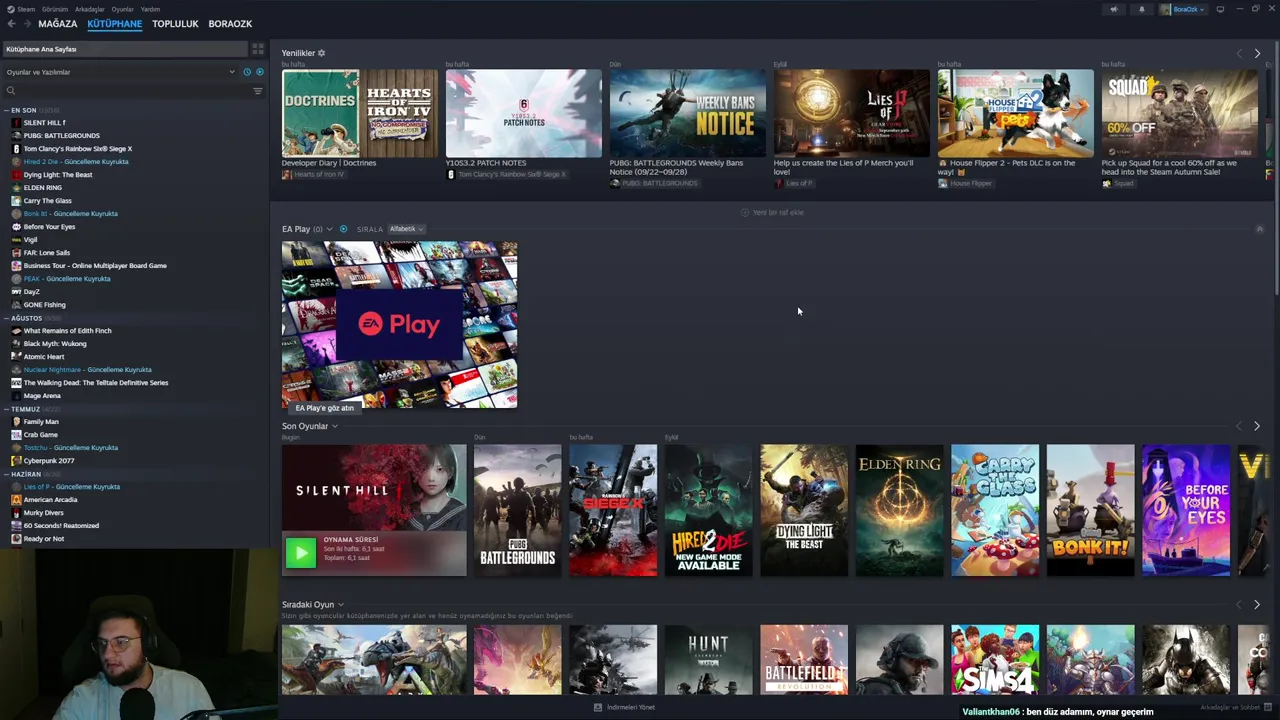Open the notifications bell icon
Screen dimensions: 1280x720
[x=1141, y=9]
